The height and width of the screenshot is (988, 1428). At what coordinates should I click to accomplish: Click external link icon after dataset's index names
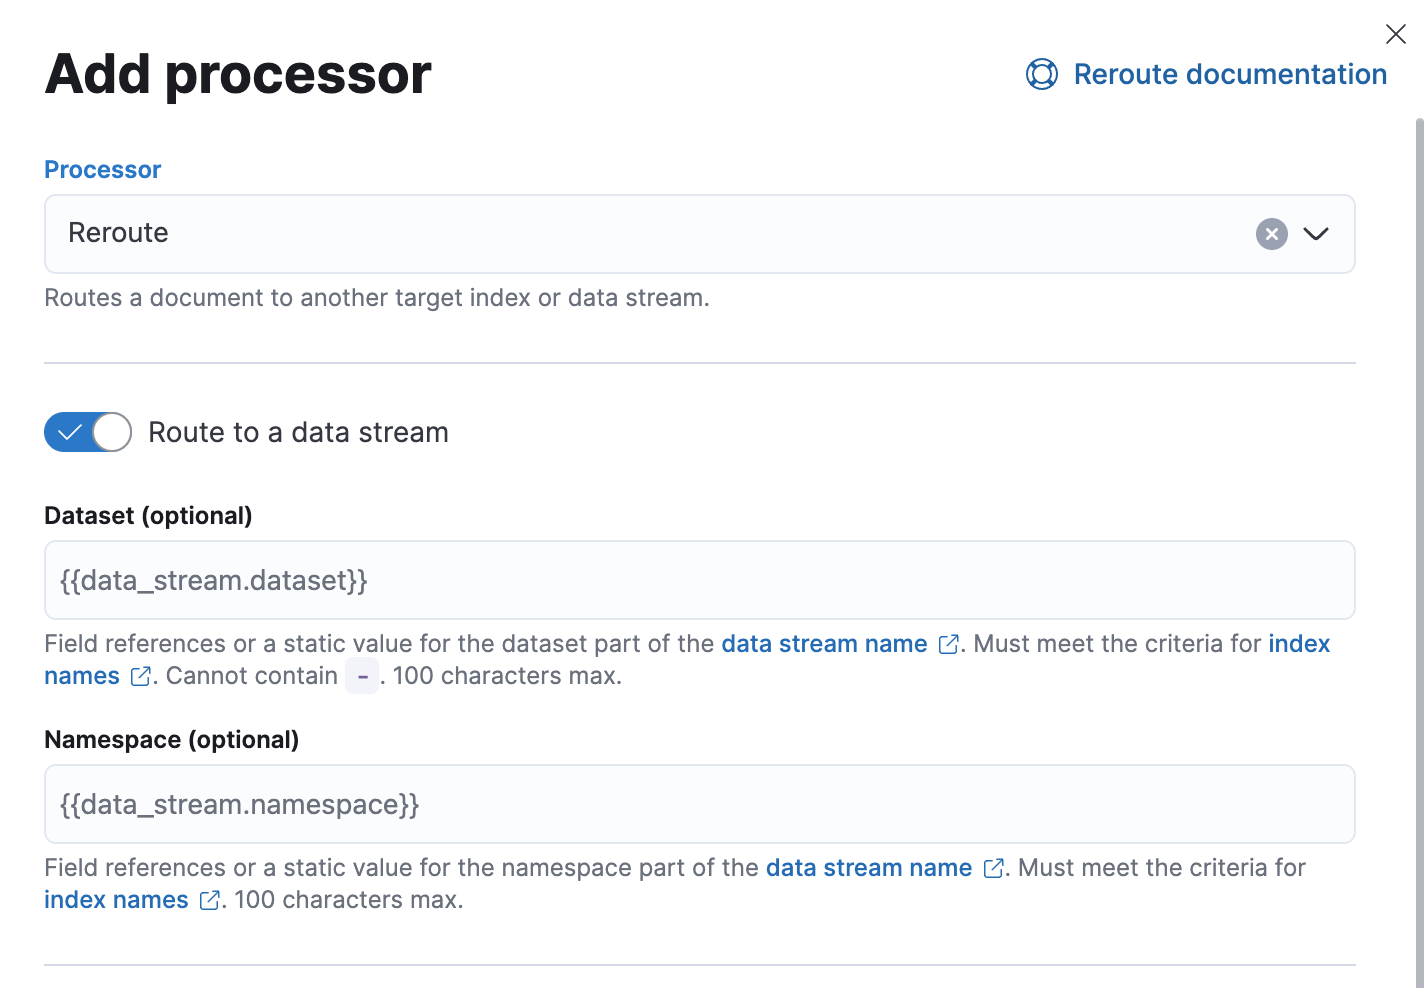[x=141, y=677]
